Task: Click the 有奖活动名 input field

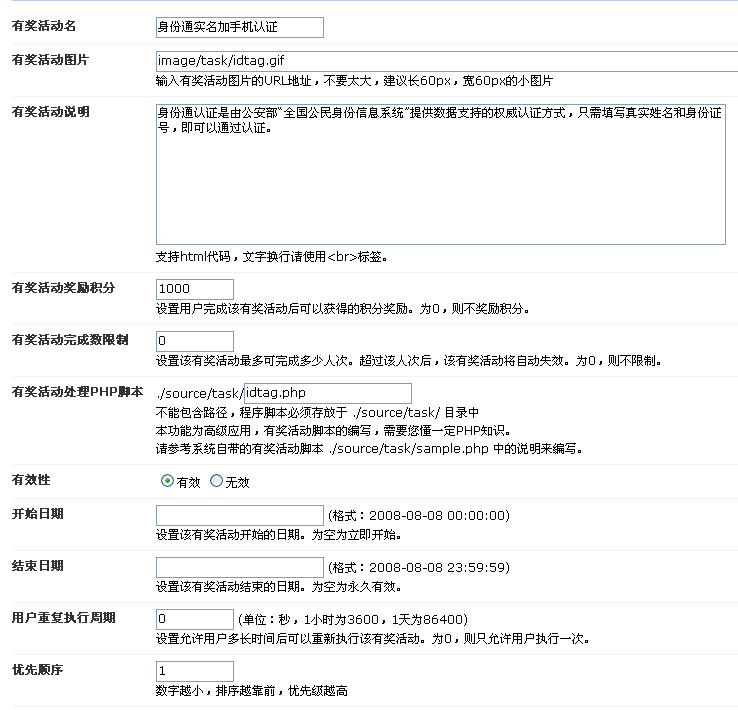Action: [x=240, y=27]
